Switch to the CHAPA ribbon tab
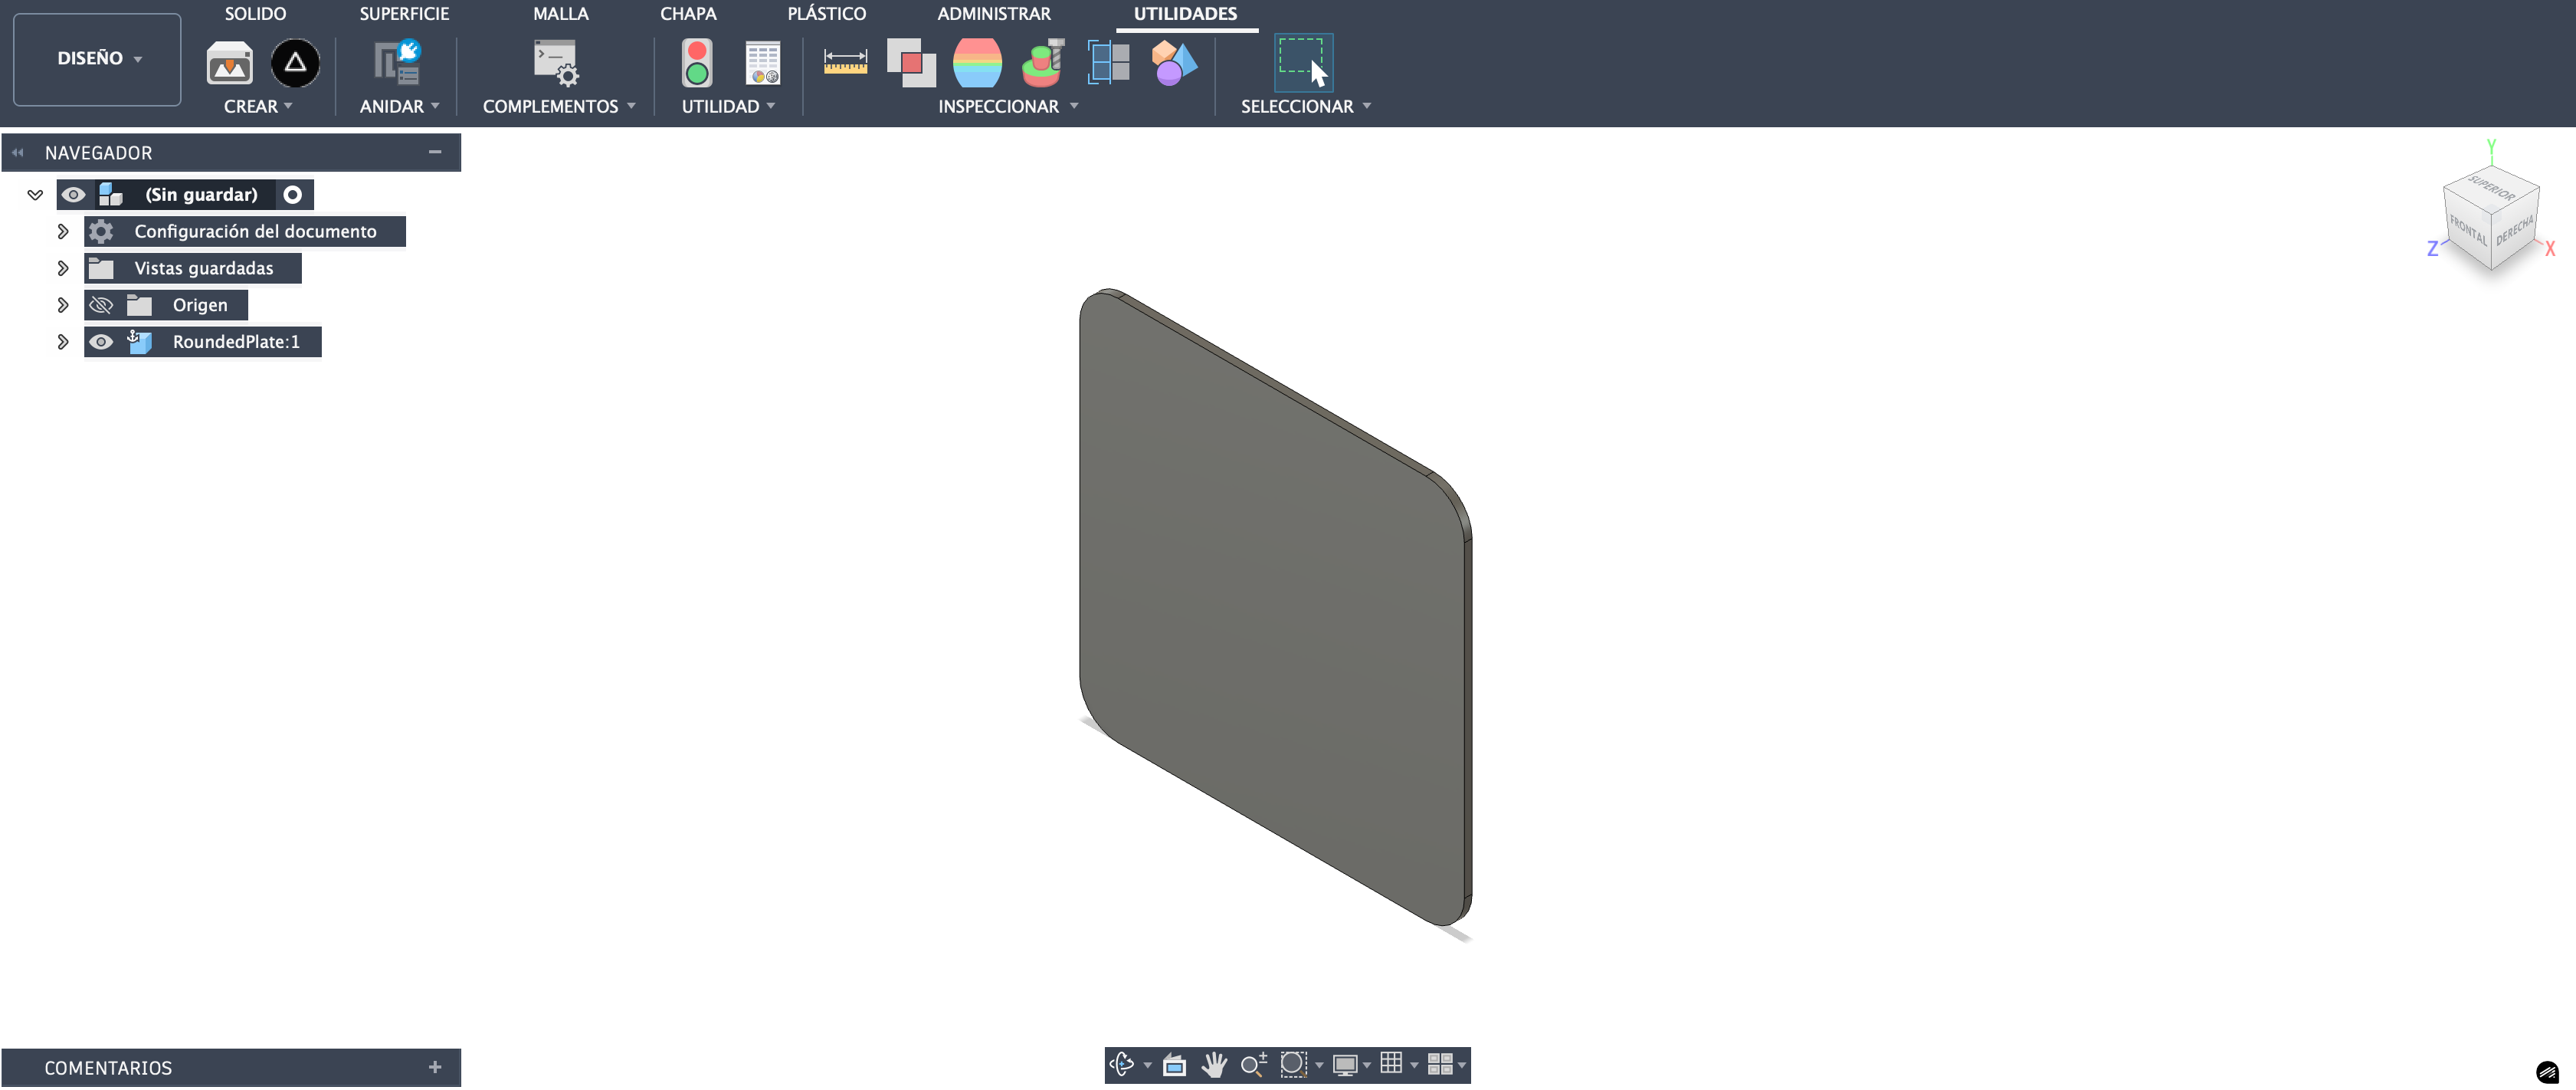The width and height of the screenshot is (2576, 1090). (x=688, y=13)
